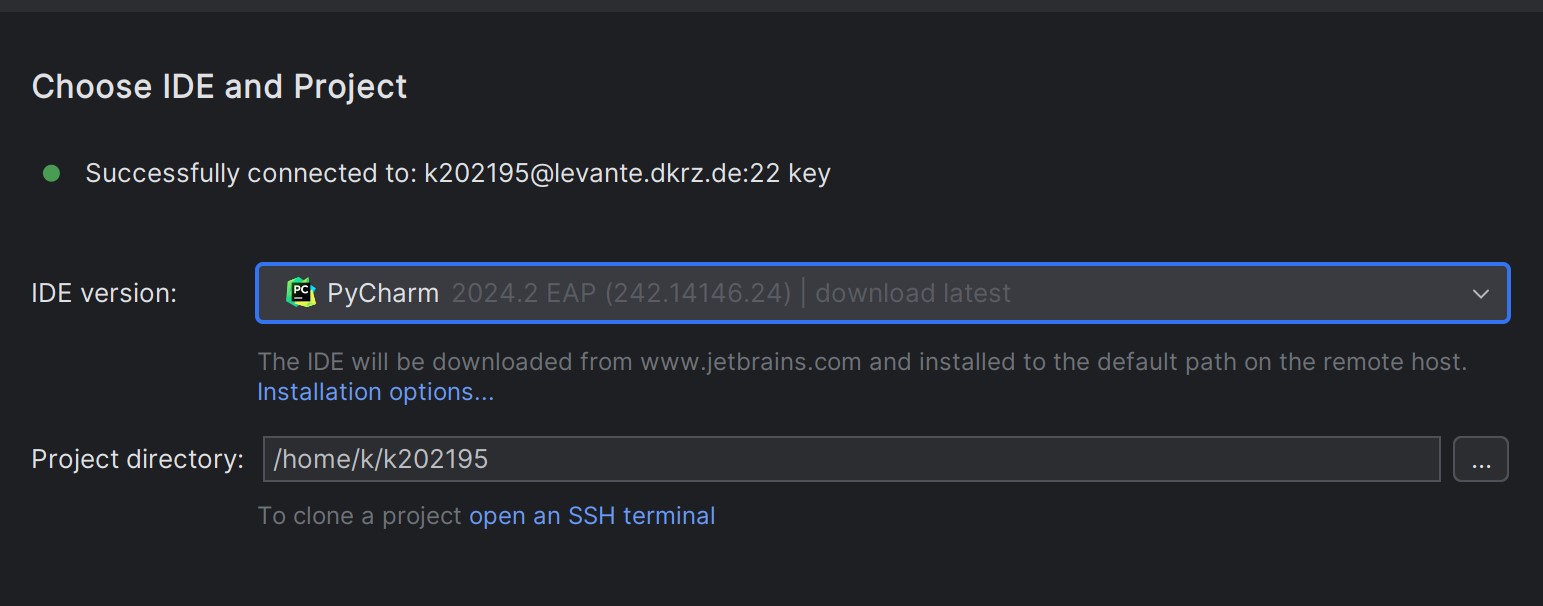This screenshot has height=606, width=1543.
Task: Select the /home/k/k202195 path text
Action: point(377,458)
